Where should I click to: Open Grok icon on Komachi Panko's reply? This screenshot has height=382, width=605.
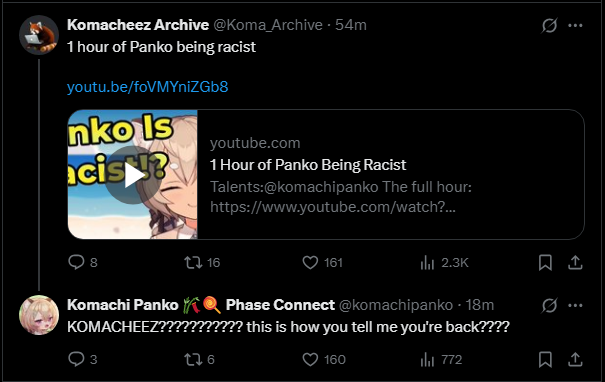coord(549,306)
